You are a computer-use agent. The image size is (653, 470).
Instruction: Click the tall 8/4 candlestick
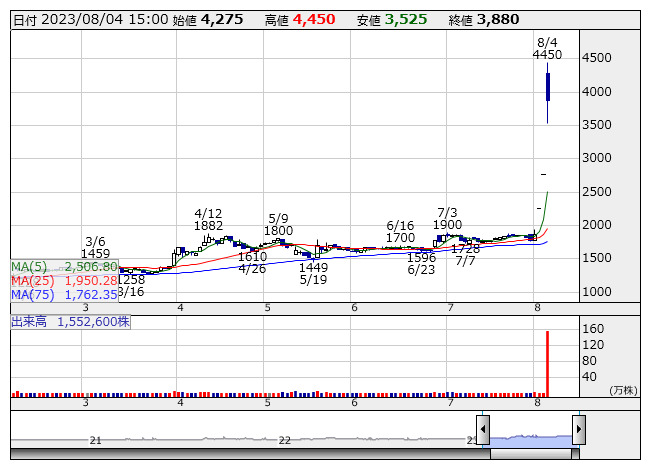pyautogui.click(x=548, y=88)
